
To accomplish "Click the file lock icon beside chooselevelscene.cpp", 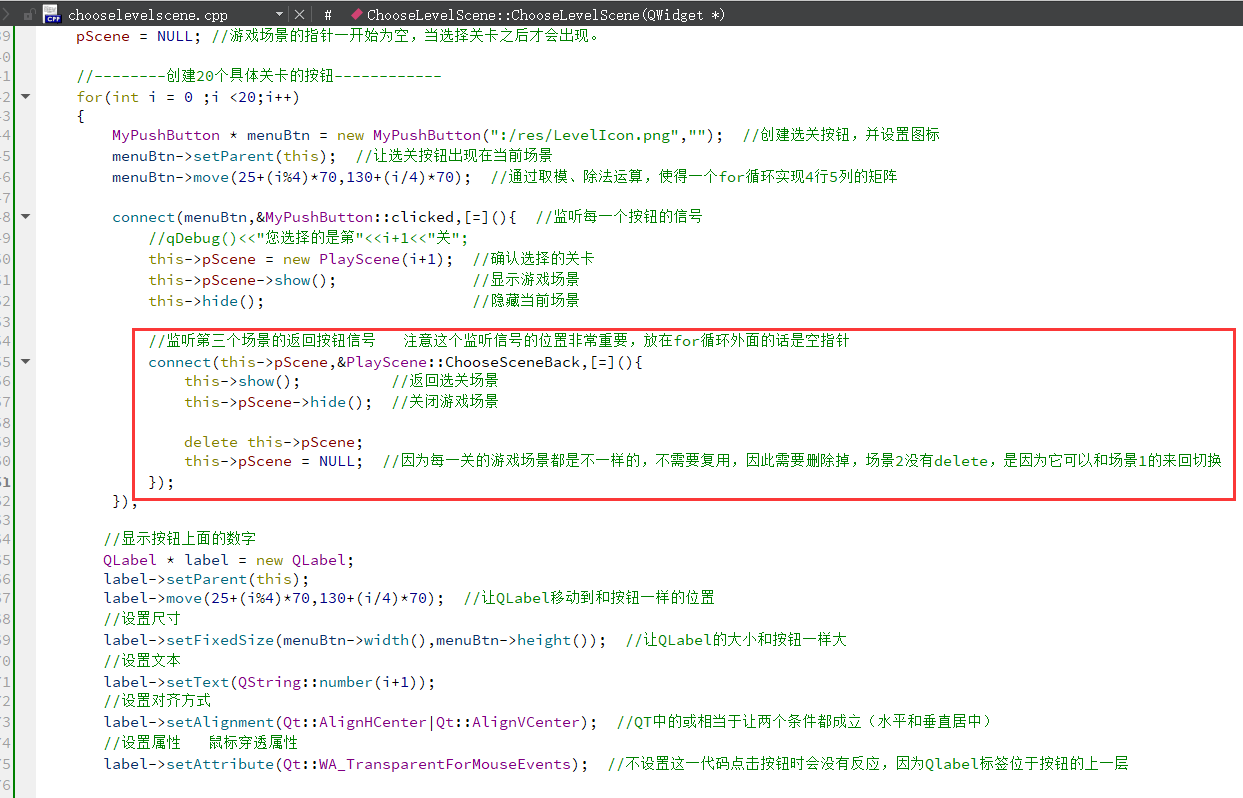I will pos(27,14).
